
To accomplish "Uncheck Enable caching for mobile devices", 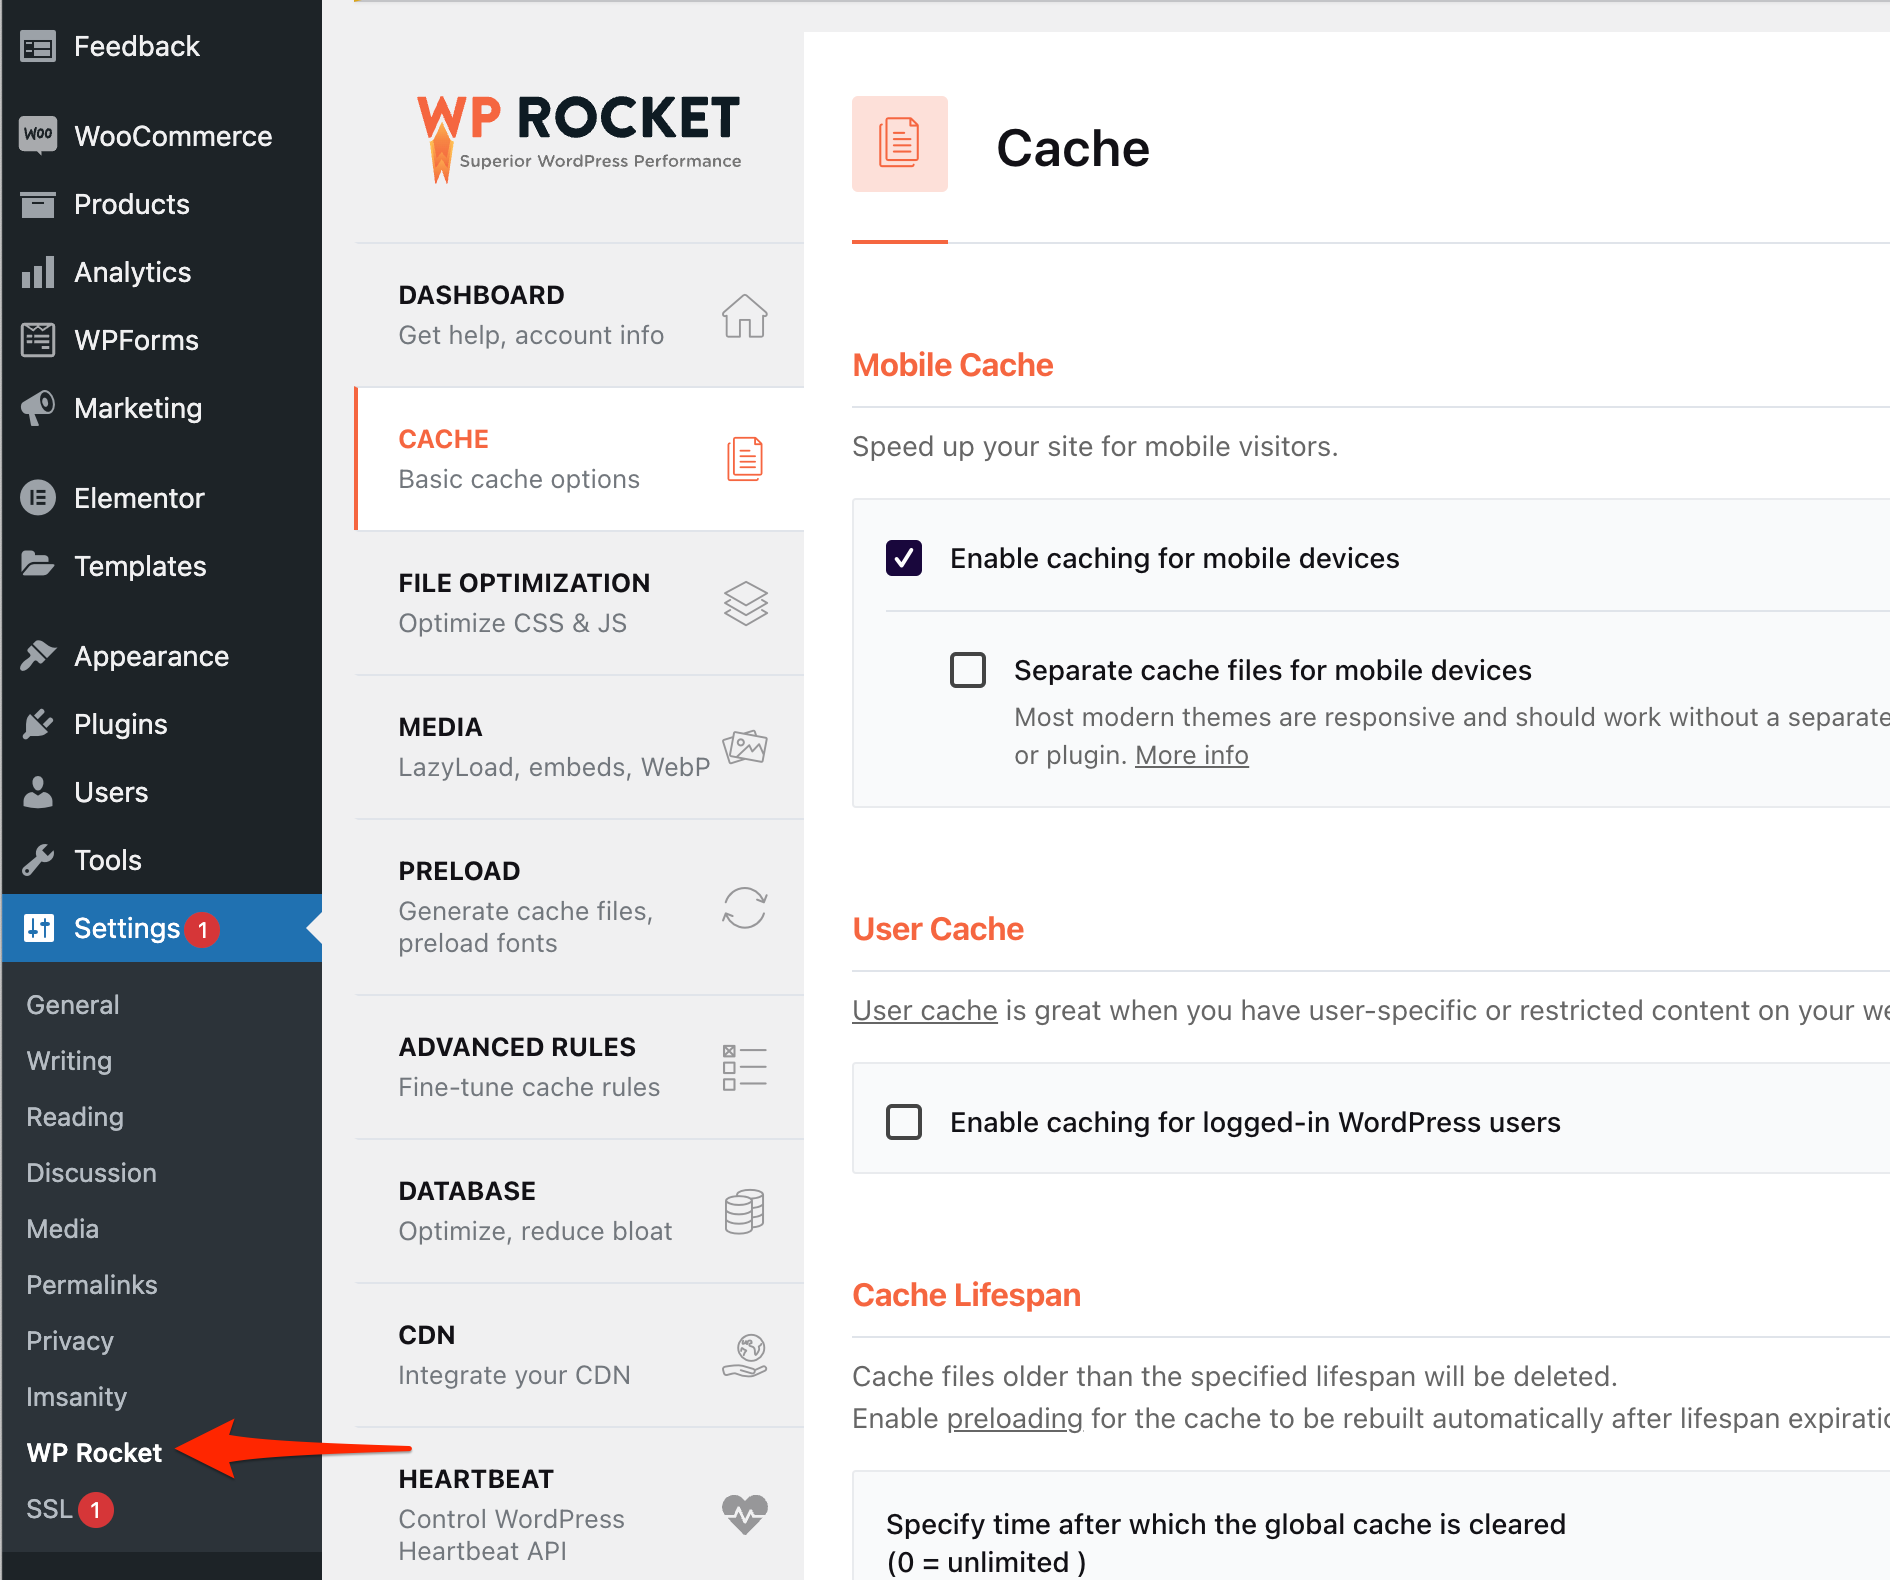I will (x=904, y=558).
